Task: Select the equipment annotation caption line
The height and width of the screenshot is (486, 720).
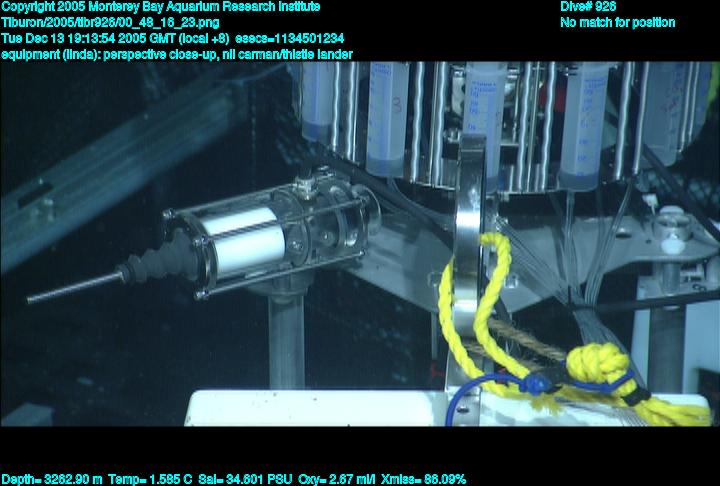Action: click(176, 54)
